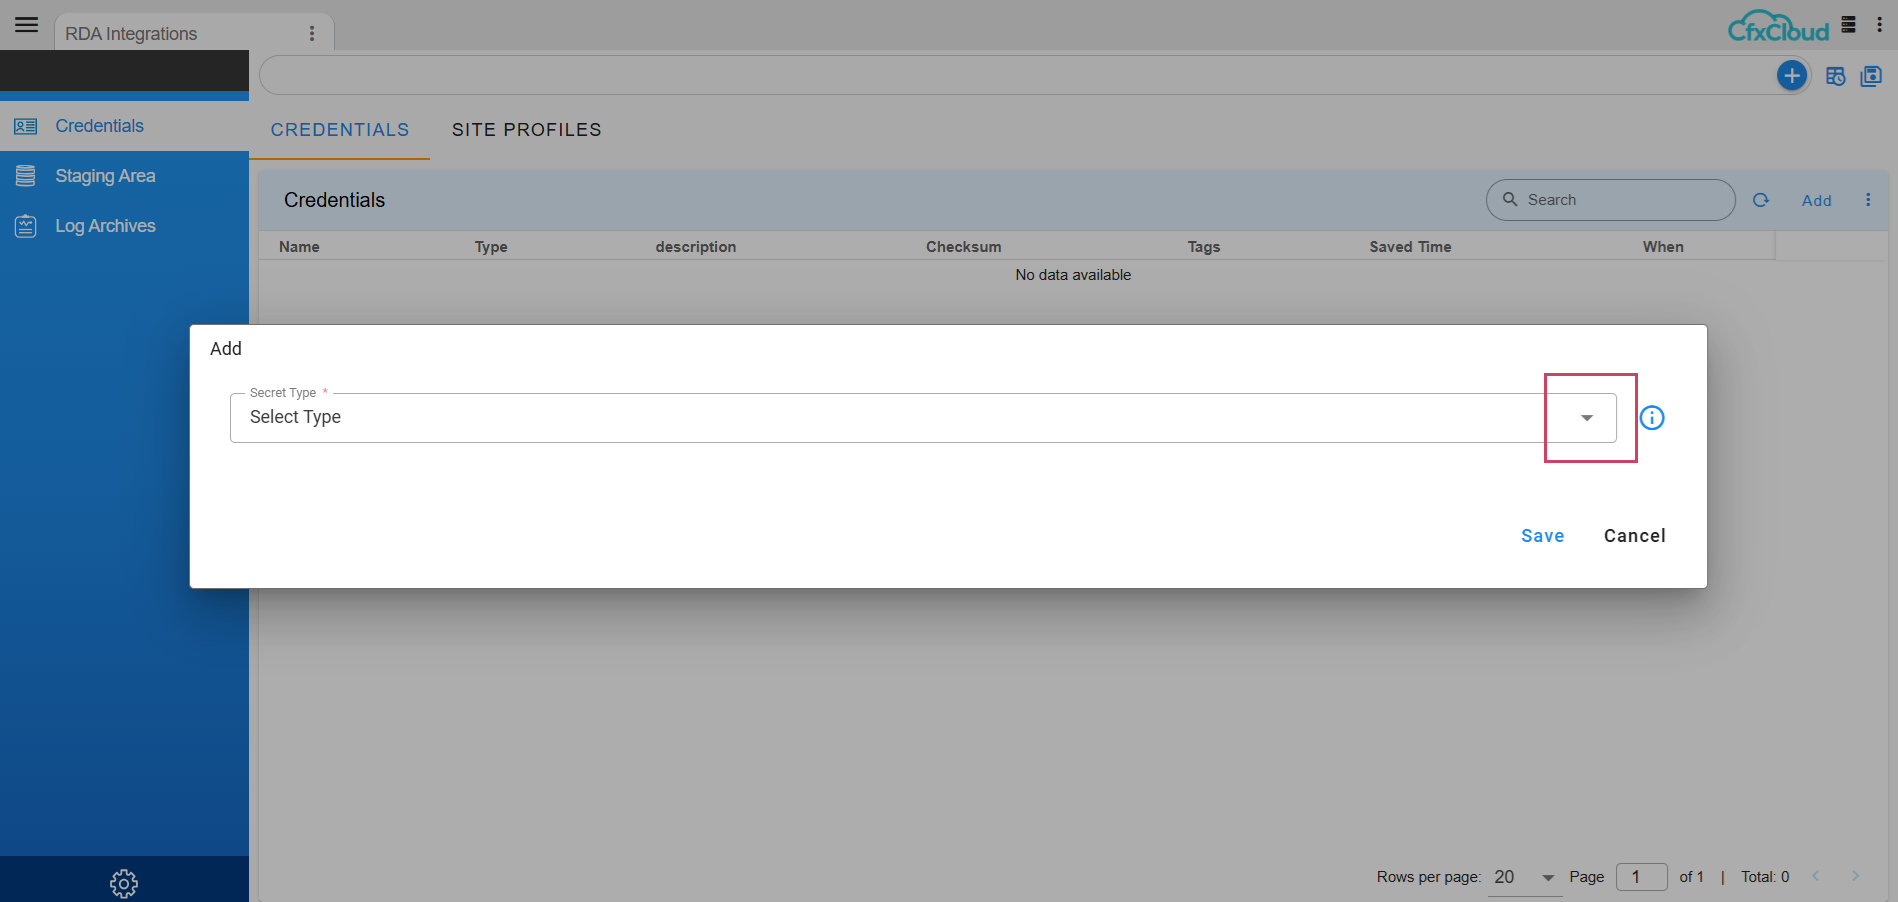The width and height of the screenshot is (1898, 902).
Task: Click the blue plus add button
Action: click(1791, 75)
